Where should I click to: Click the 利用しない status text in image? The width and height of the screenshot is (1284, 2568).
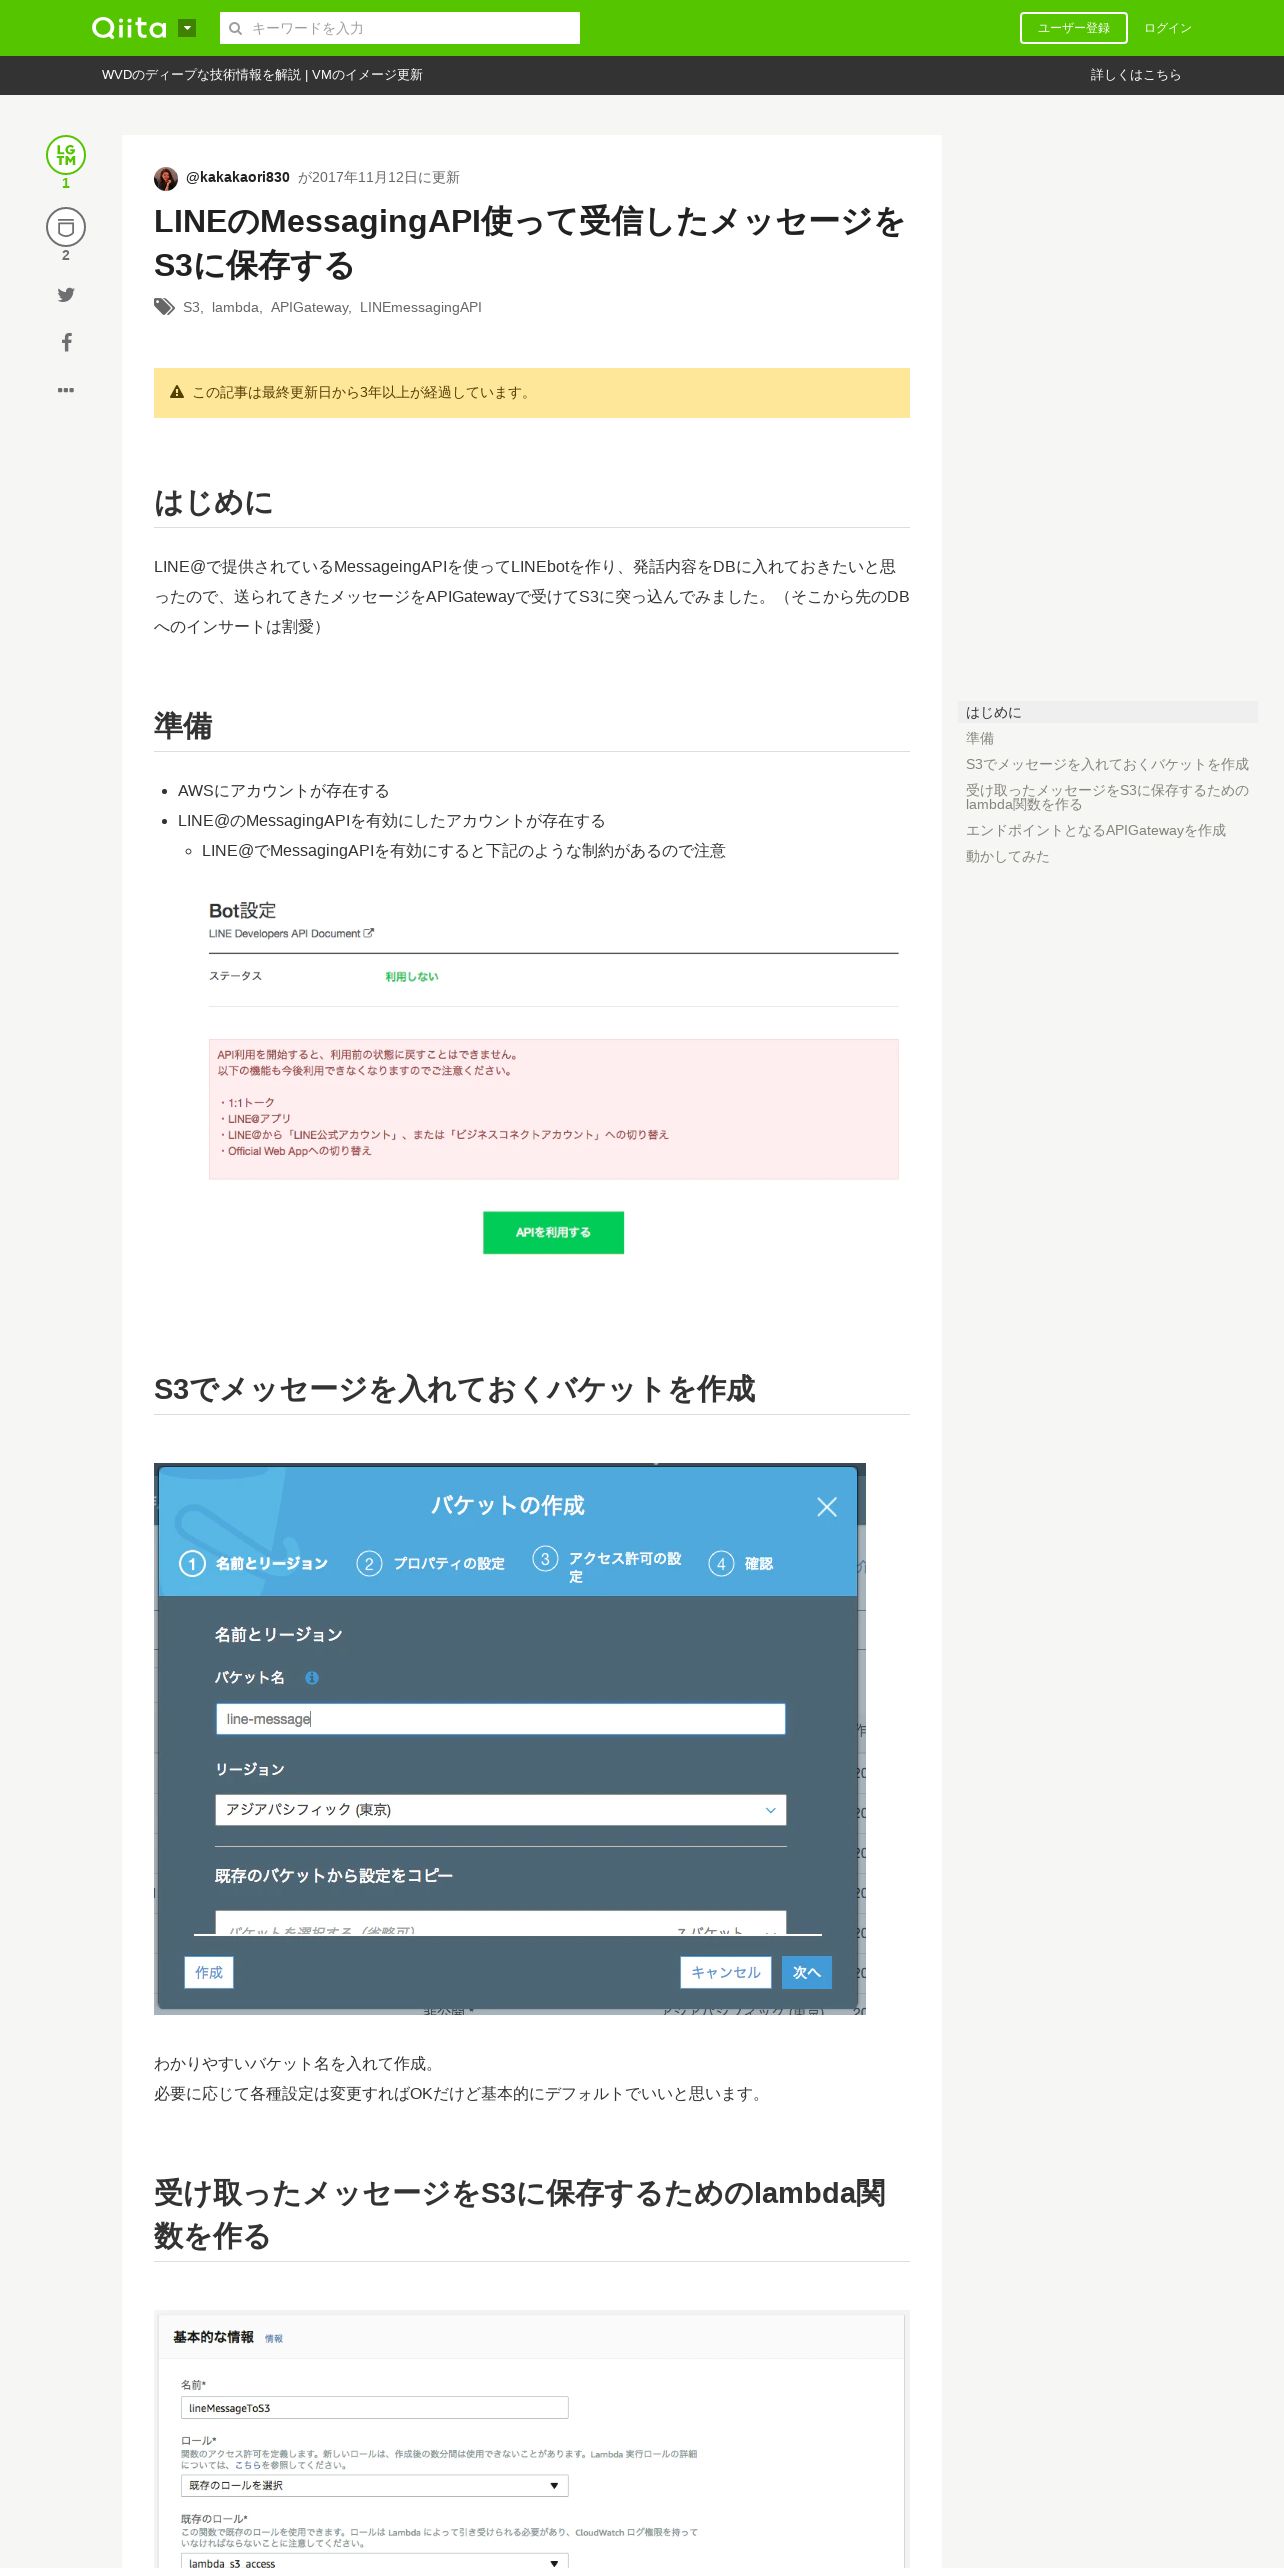coord(412,977)
